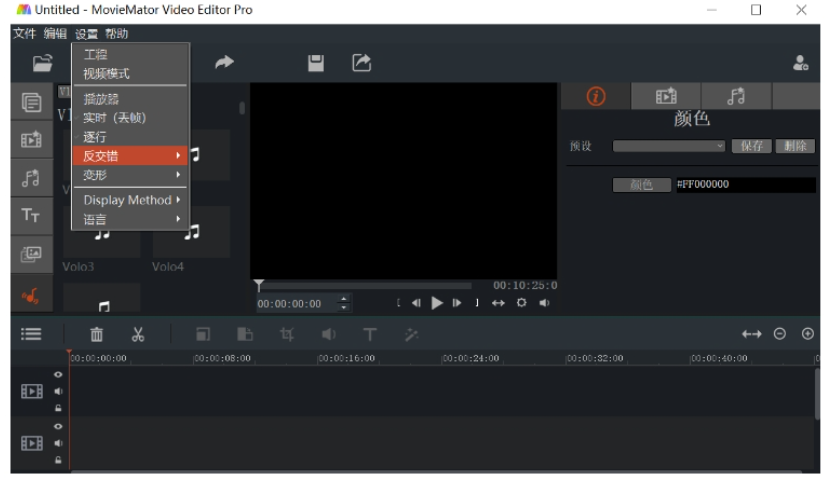This screenshot has width=828, height=478.
Task: Expand the 反交错 submenu
Action: pos(130,156)
